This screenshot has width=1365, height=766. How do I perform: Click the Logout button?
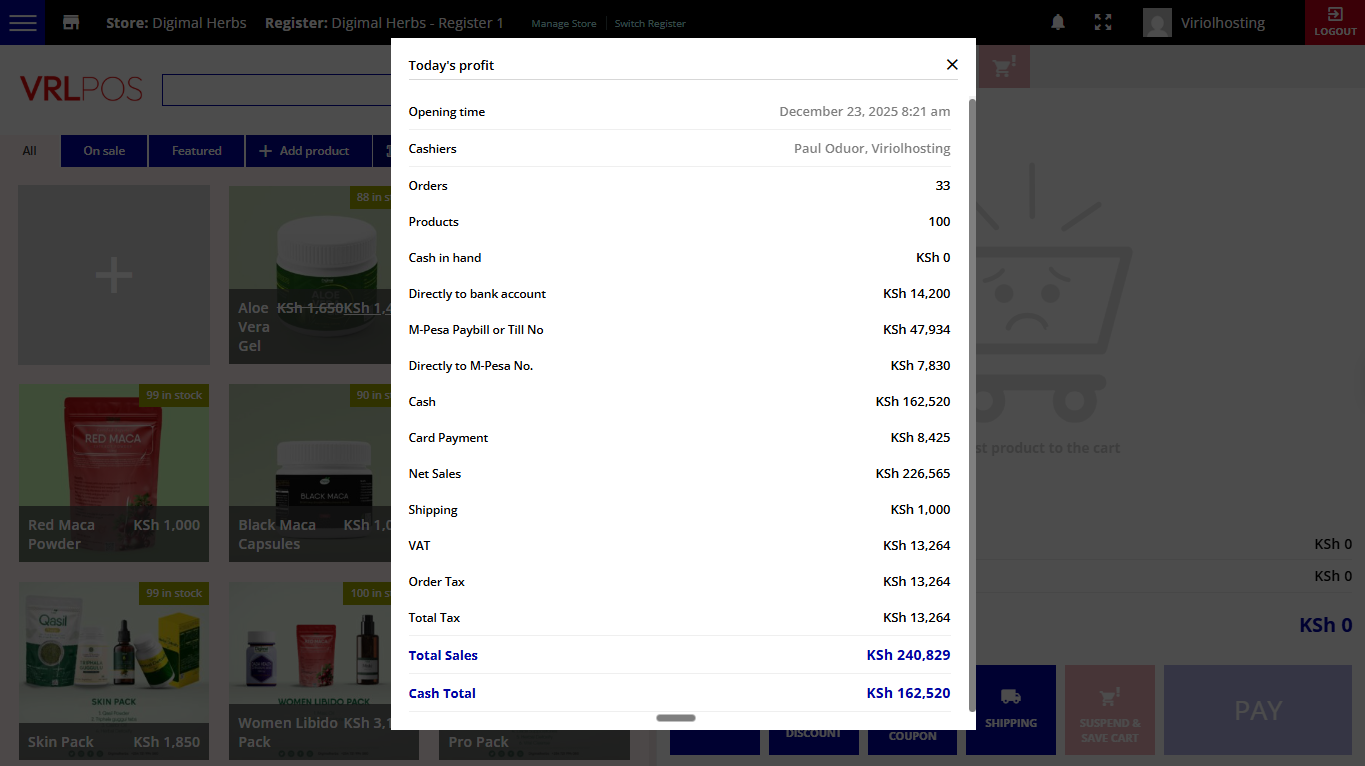[x=1335, y=22]
